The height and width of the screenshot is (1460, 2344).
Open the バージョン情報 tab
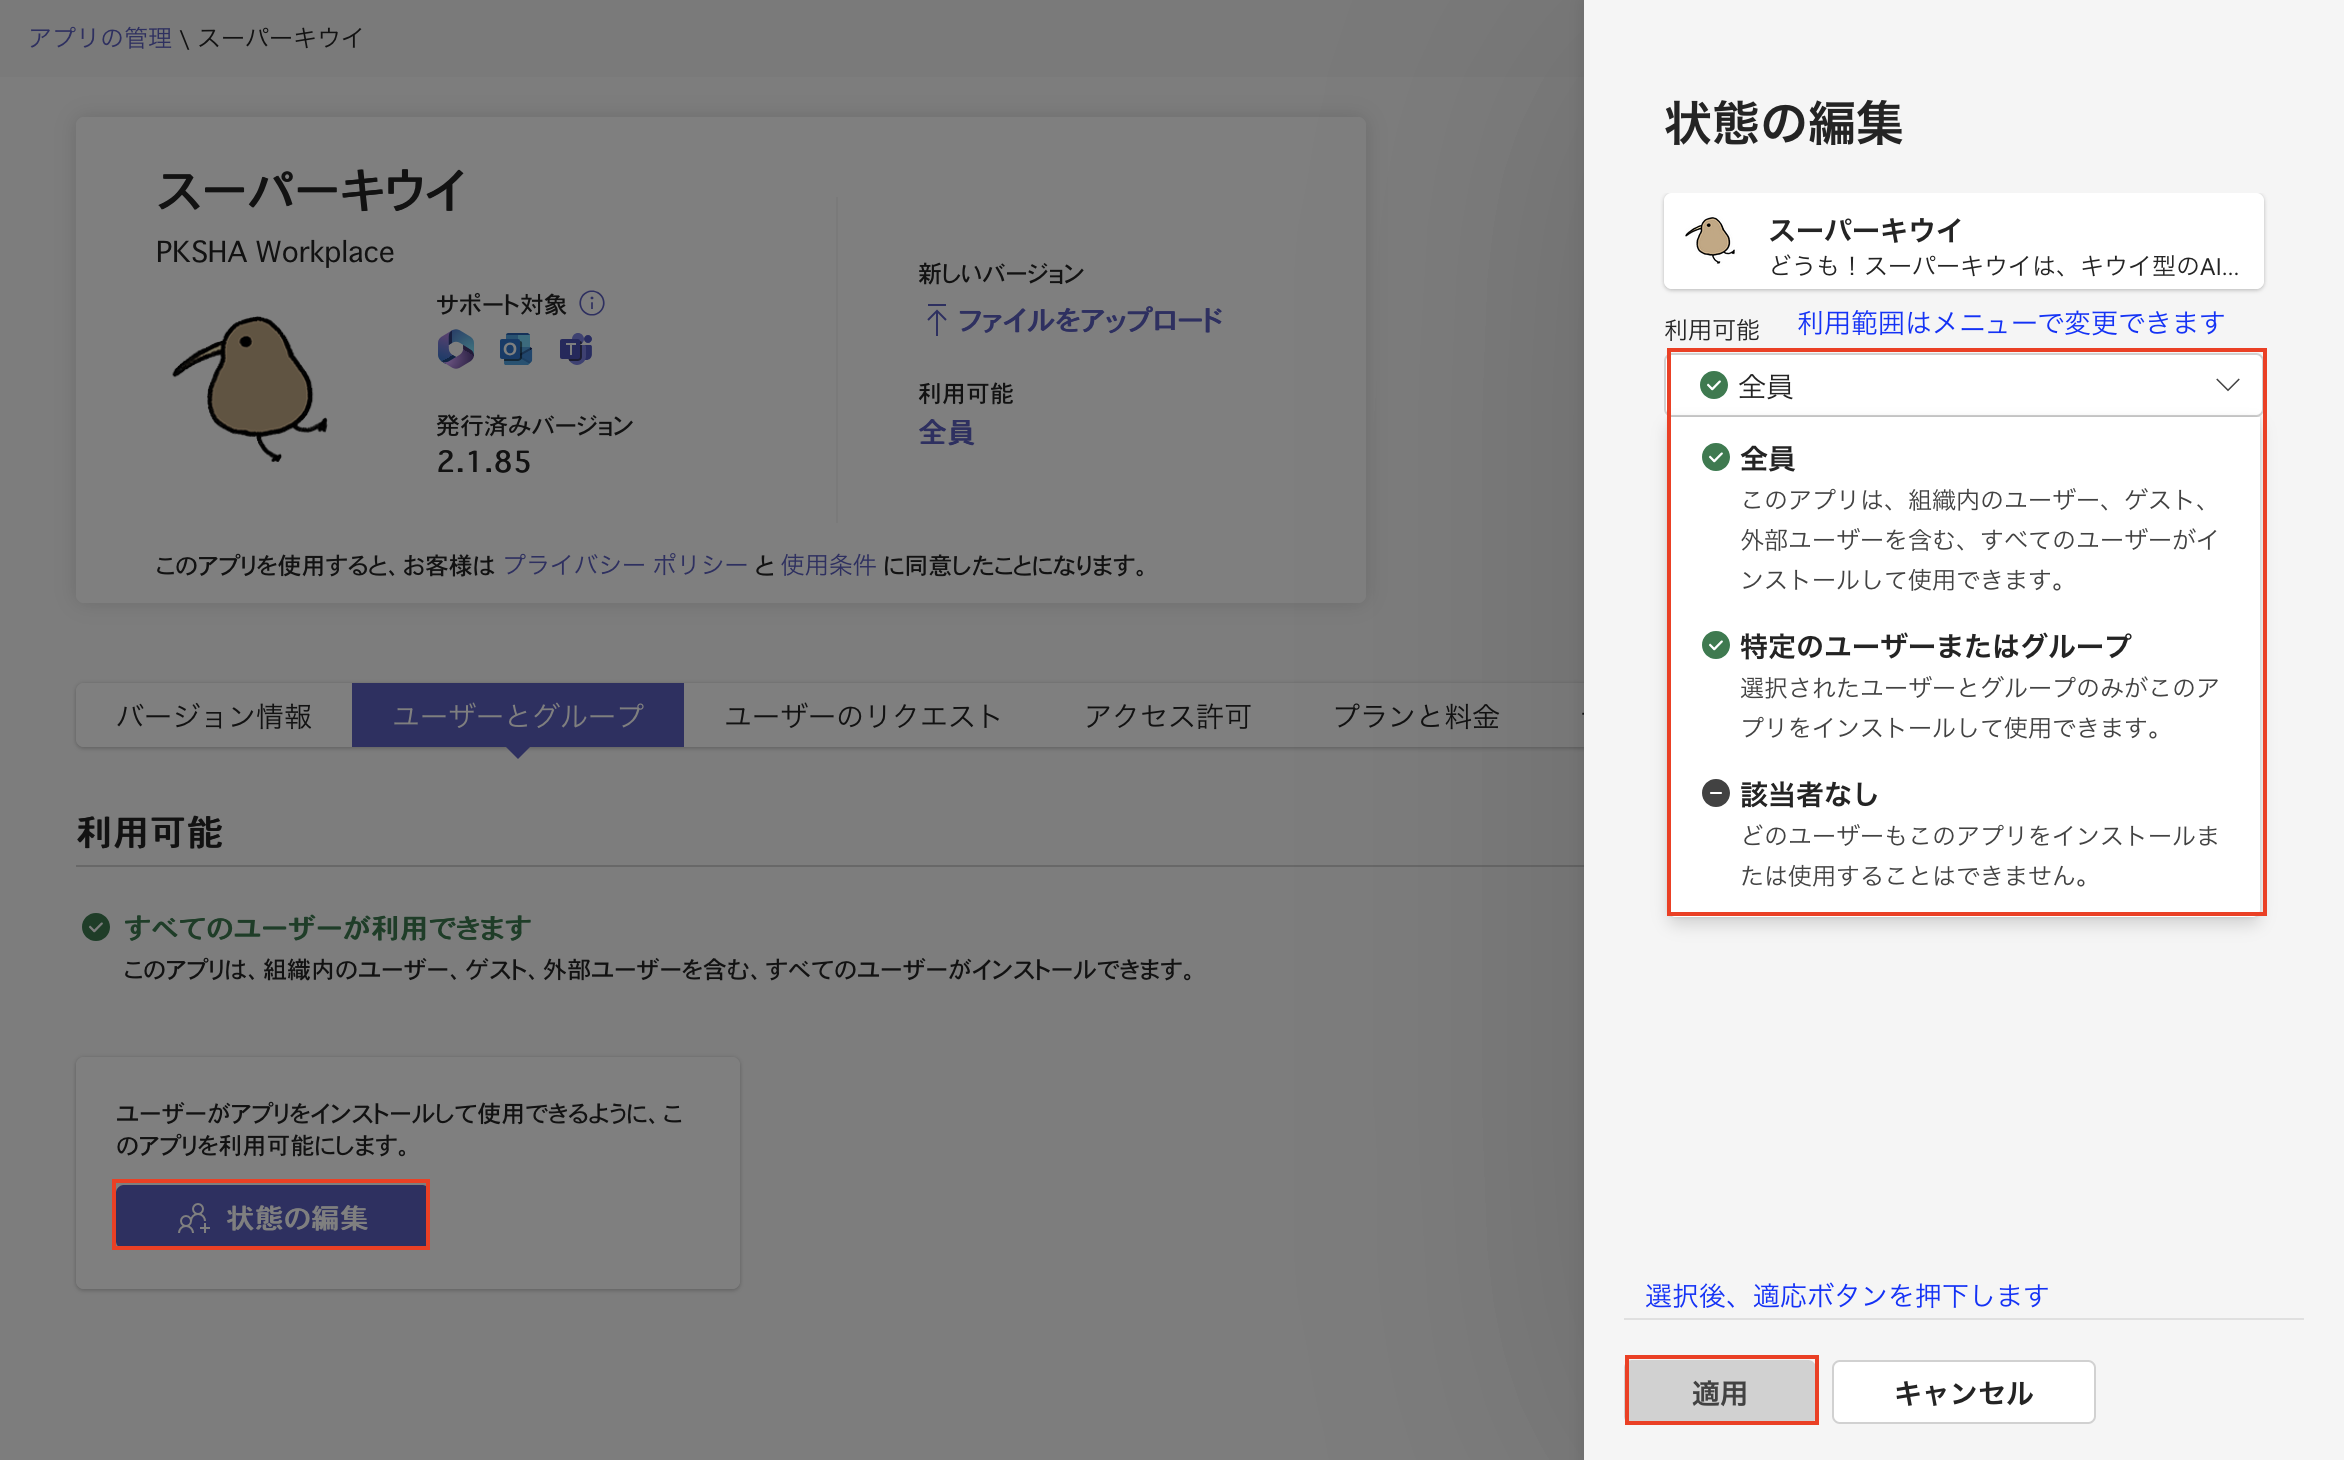[214, 716]
